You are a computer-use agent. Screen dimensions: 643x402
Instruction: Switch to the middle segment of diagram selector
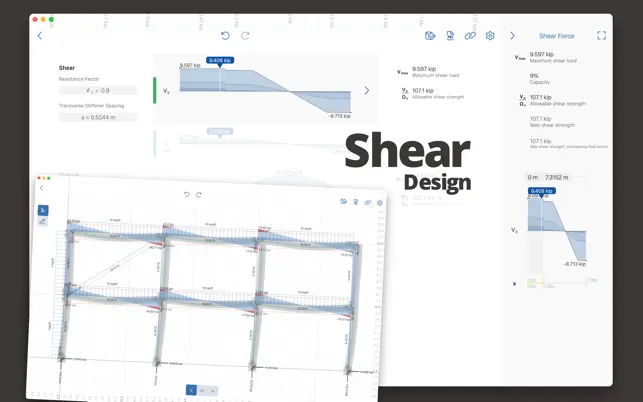click(x=202, y=391)
